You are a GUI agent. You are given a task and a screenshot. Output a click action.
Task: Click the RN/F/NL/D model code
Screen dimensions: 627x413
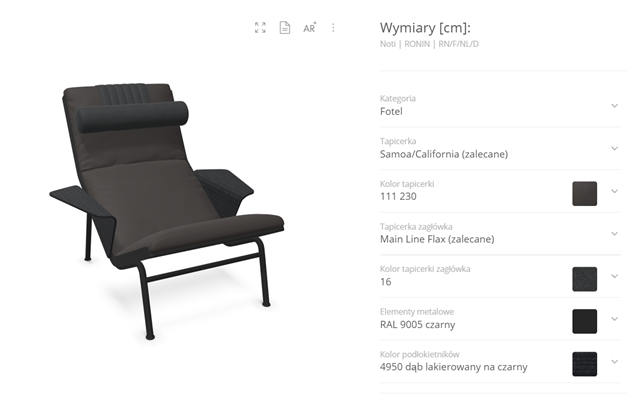[458, 44]
